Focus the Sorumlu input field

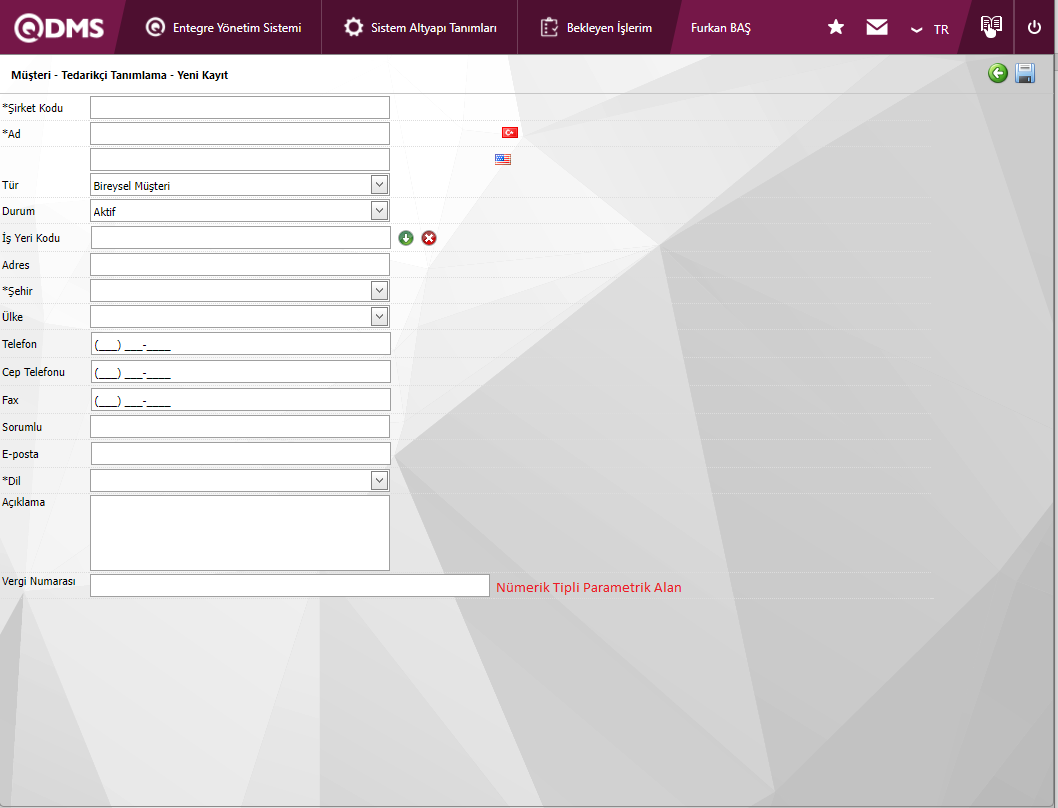[x=240, y=427]
